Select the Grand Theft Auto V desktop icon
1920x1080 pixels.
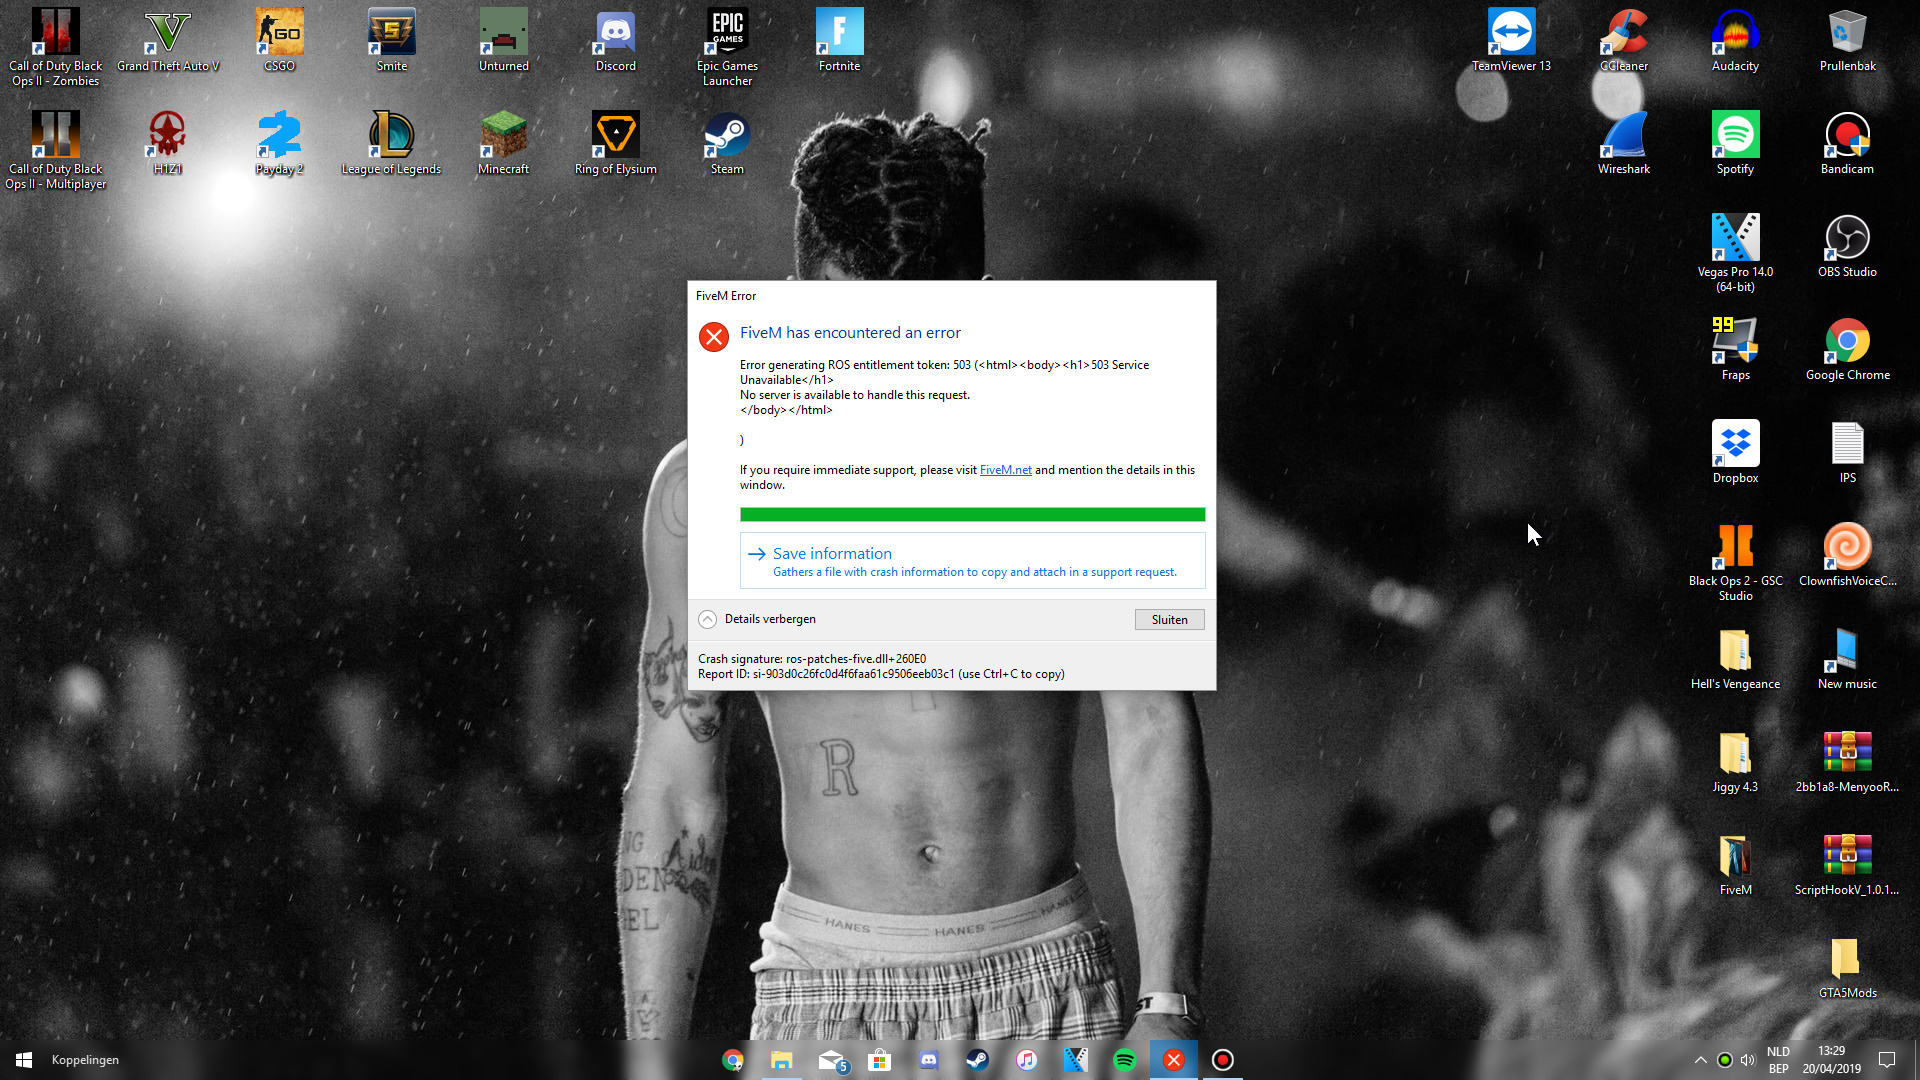(x=168, y=41)
